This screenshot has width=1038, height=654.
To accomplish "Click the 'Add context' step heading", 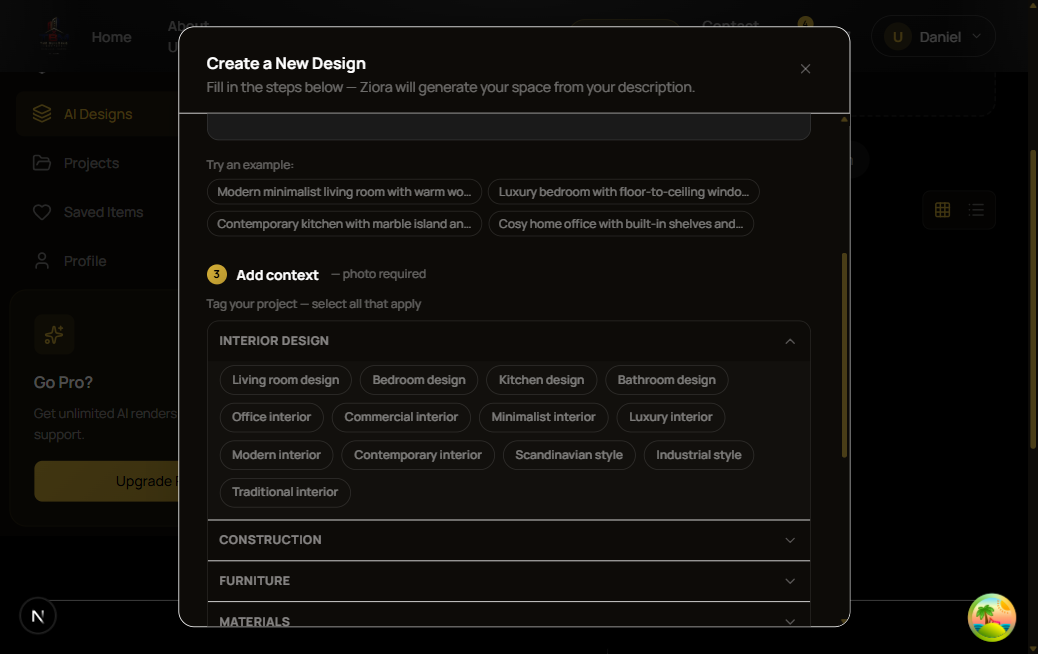I will (277, 275).
